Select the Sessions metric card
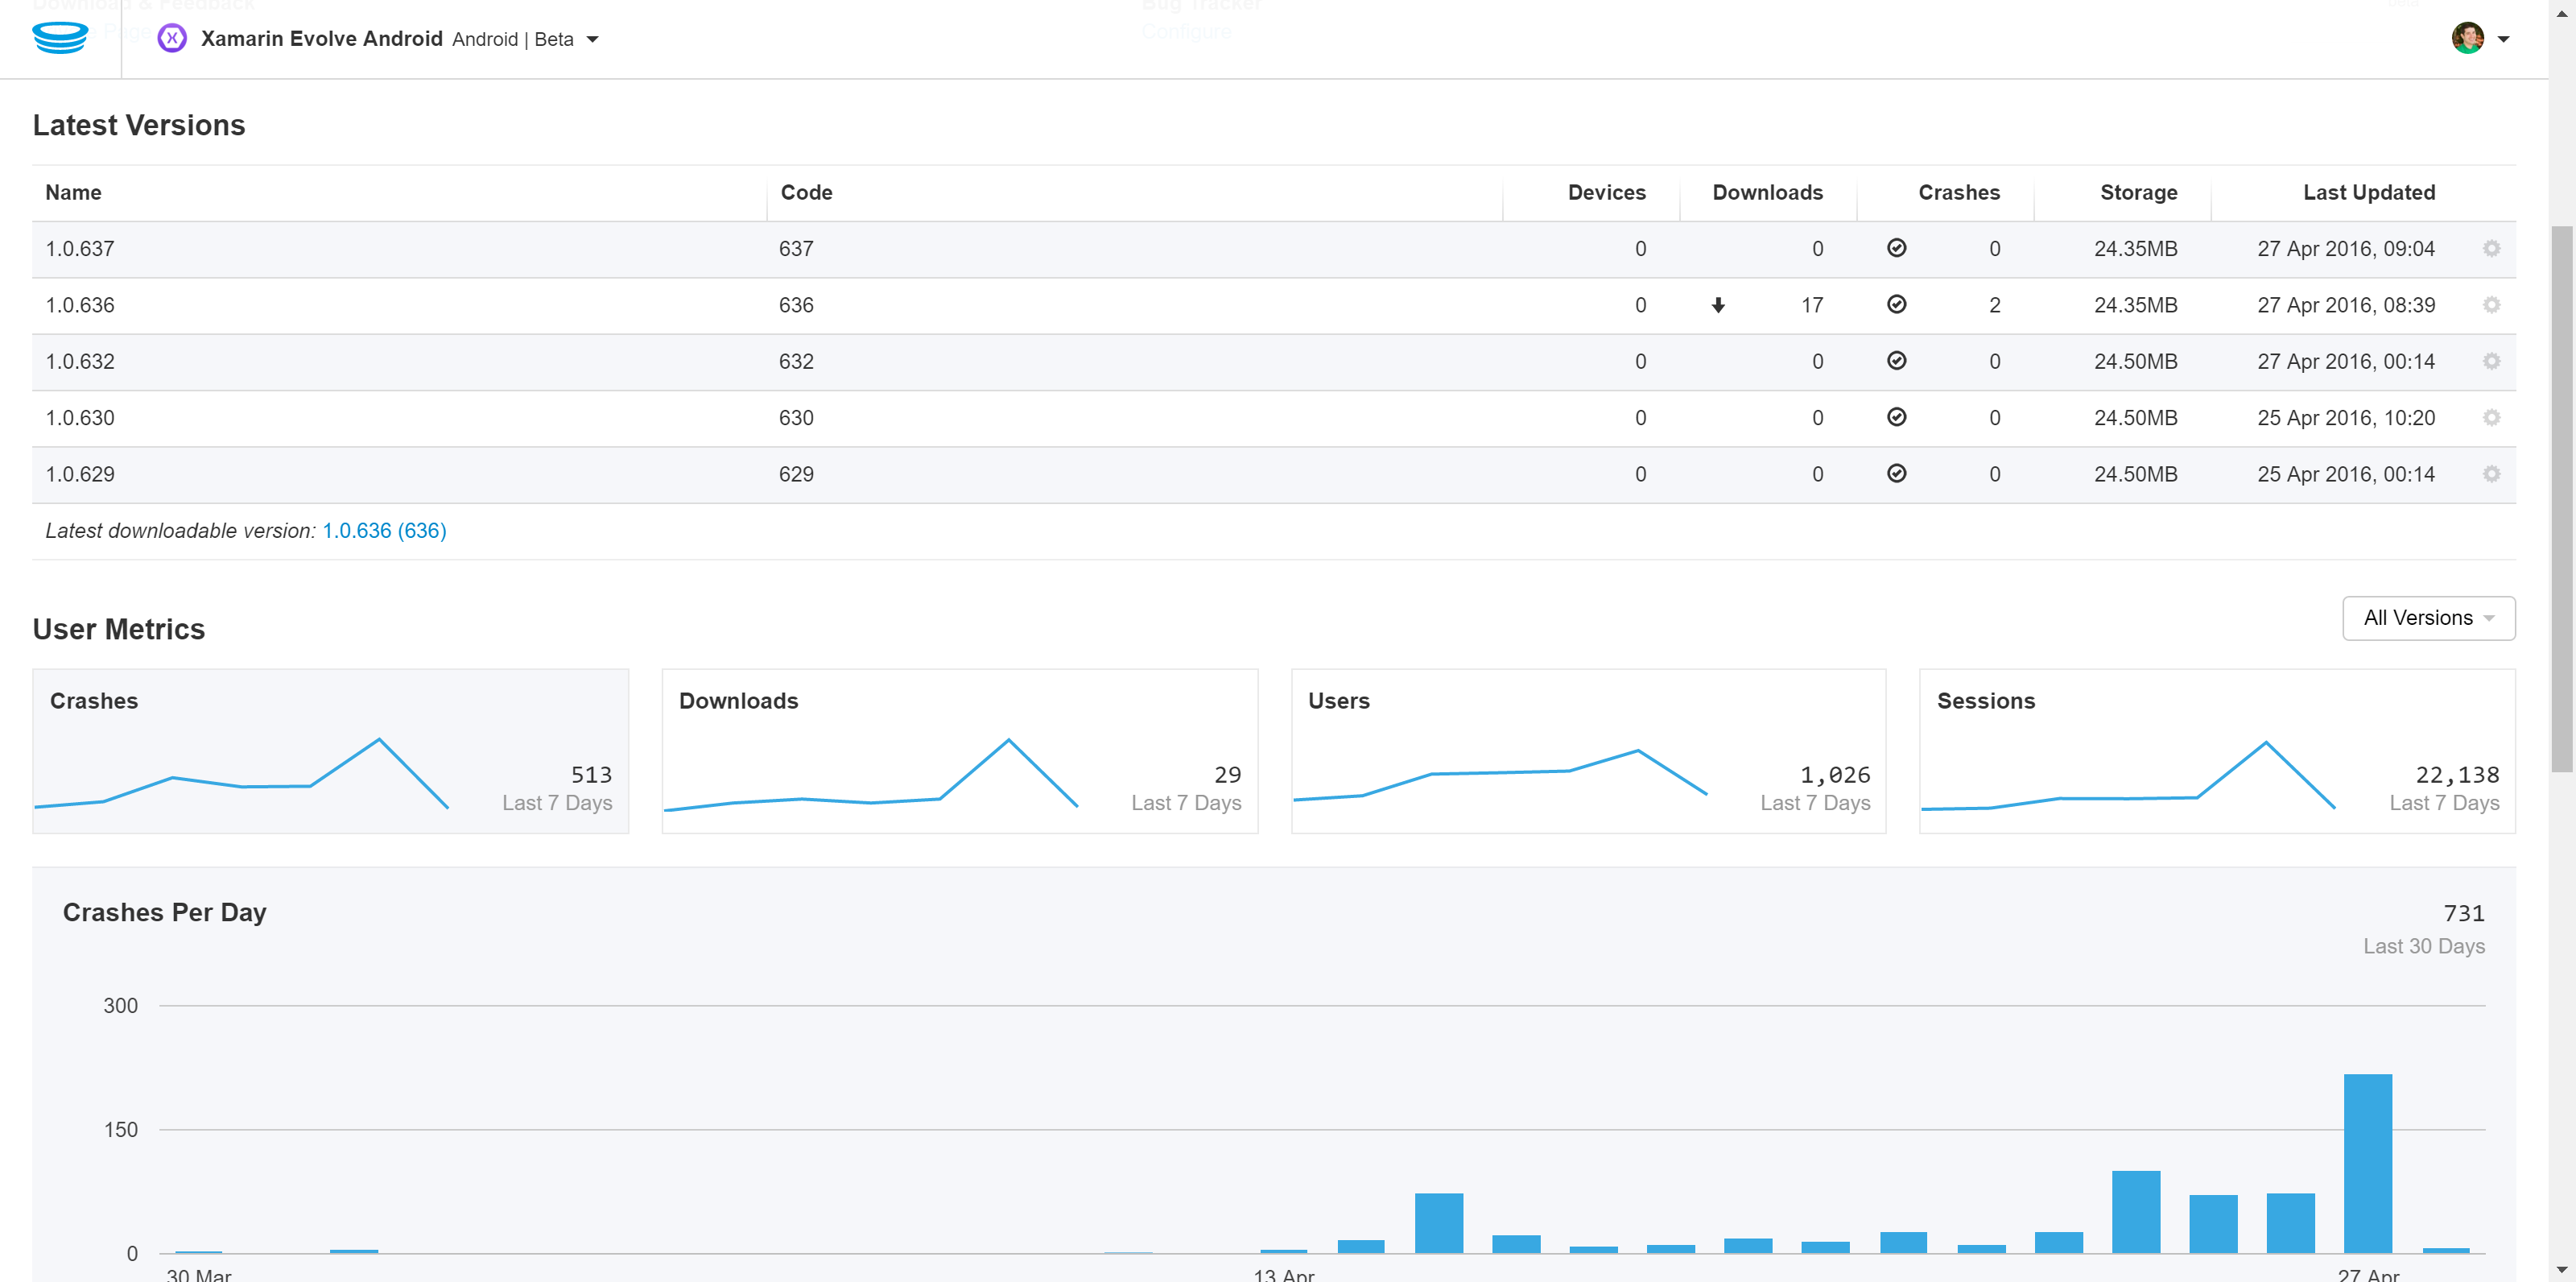 [2216, 751]
